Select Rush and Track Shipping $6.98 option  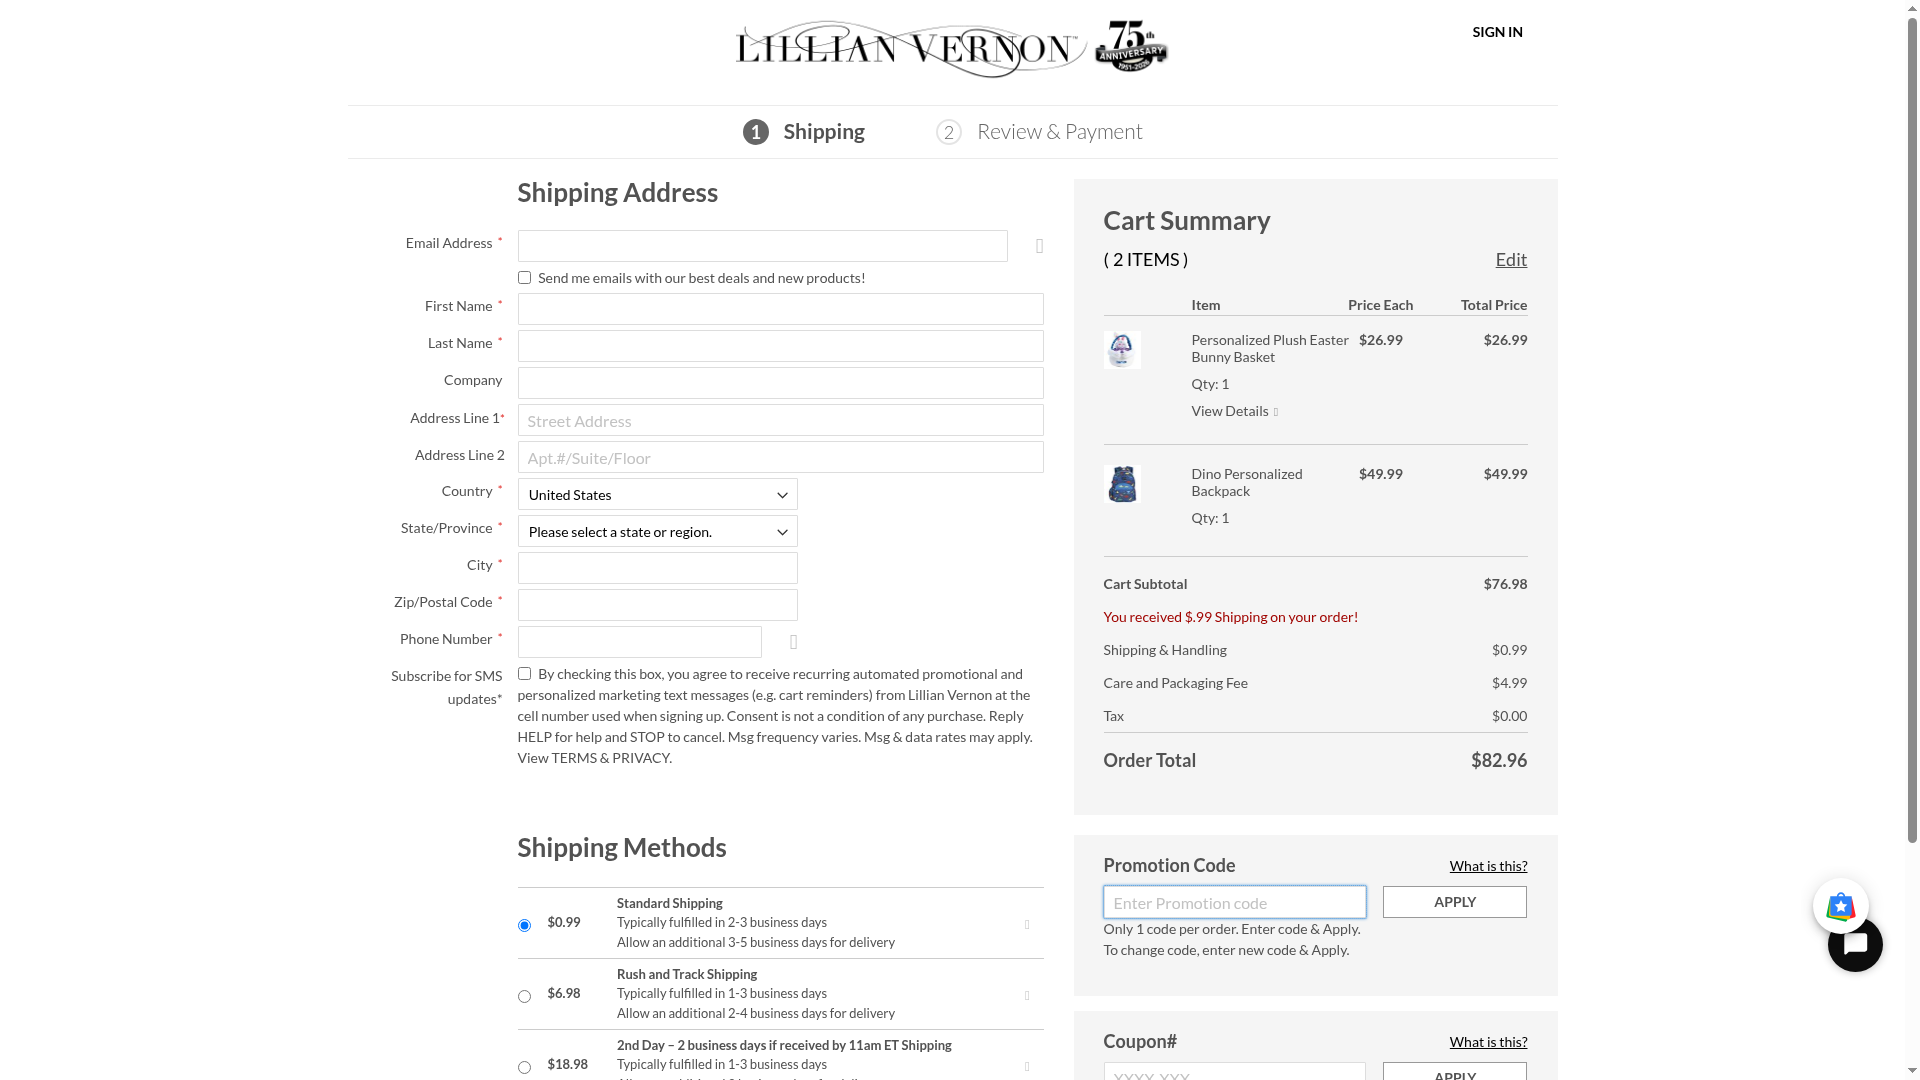(524, 997)
